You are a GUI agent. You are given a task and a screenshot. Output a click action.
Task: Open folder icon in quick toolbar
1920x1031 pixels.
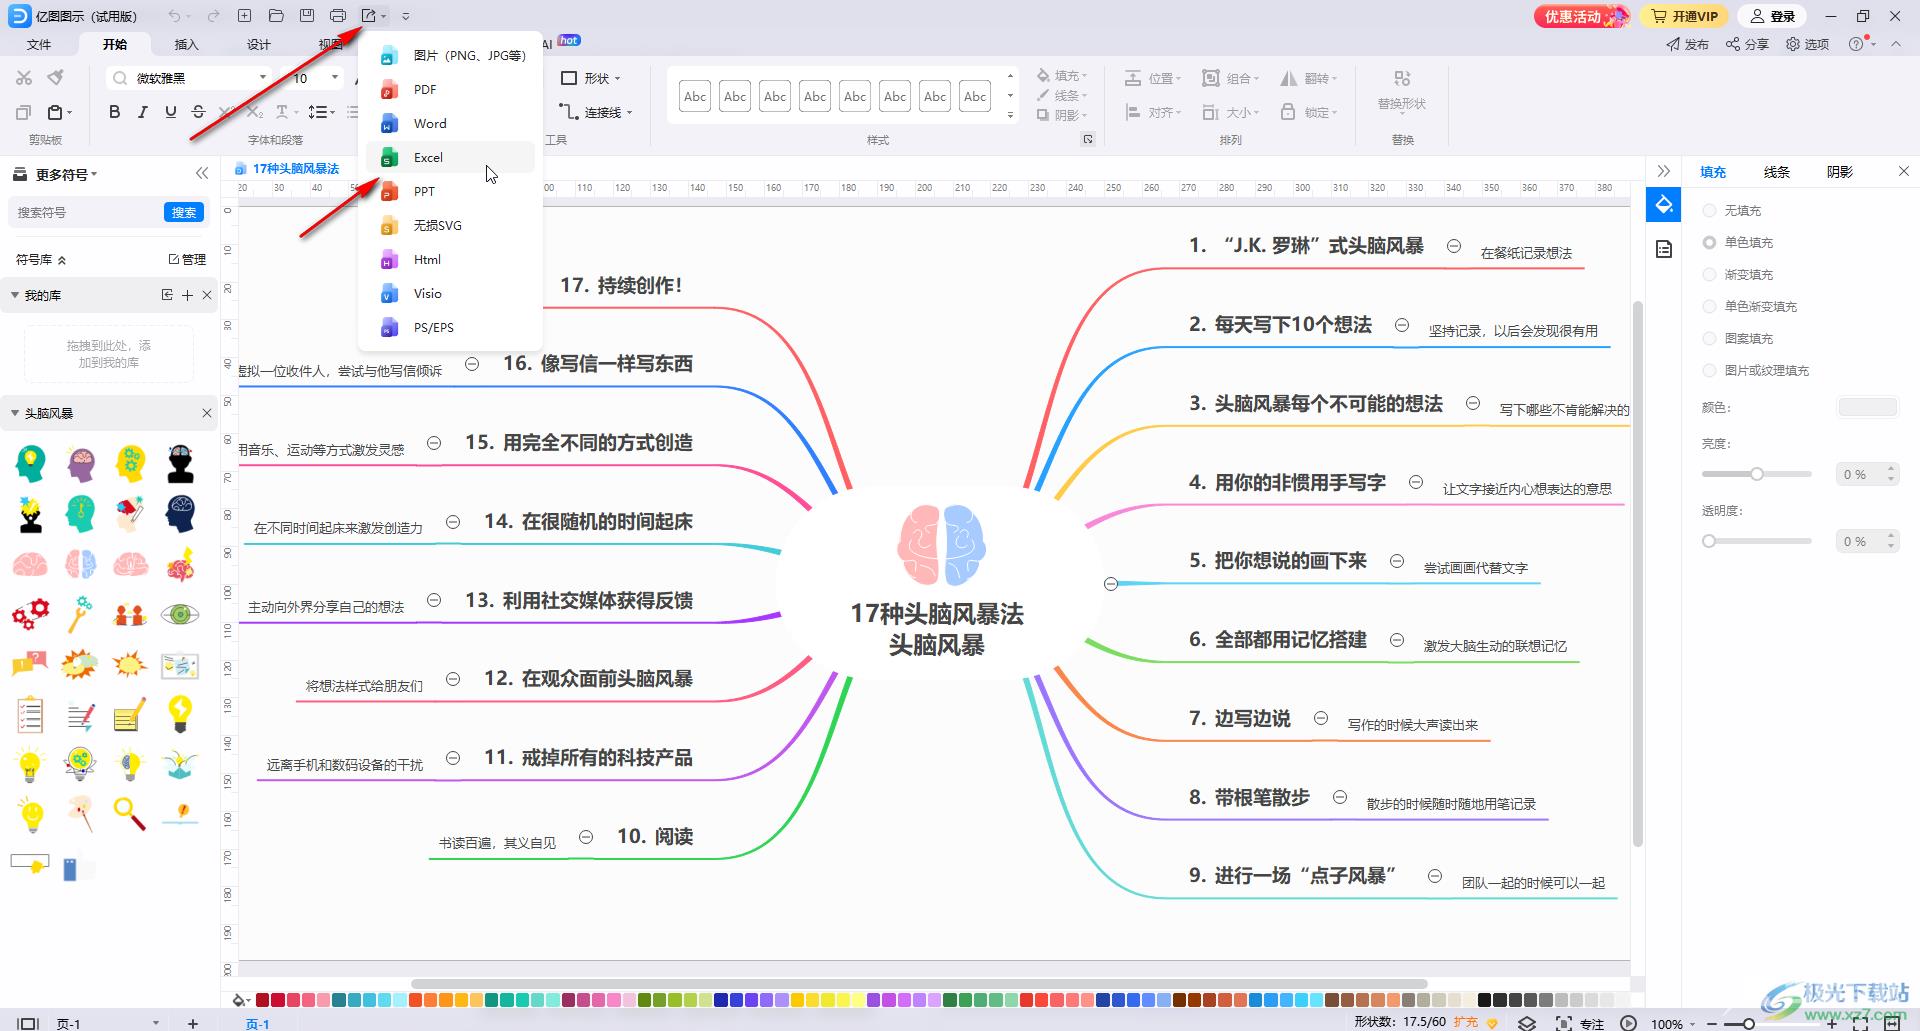click(x=276, y=16)
